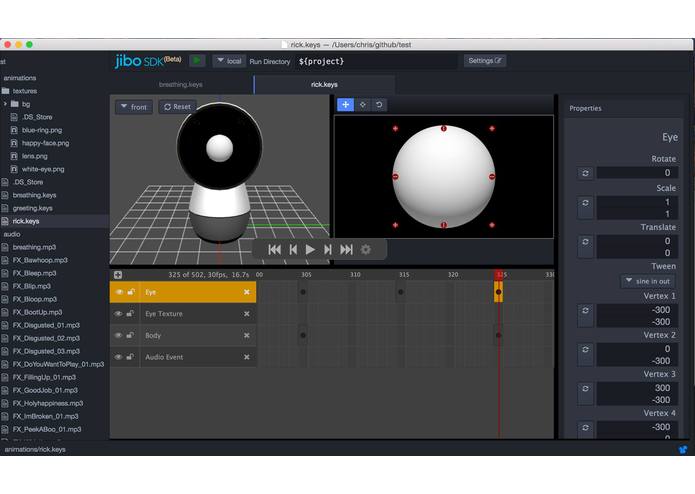
Task: Reset the Translate property
Action: pyautogui.click(x=586, y=246)
